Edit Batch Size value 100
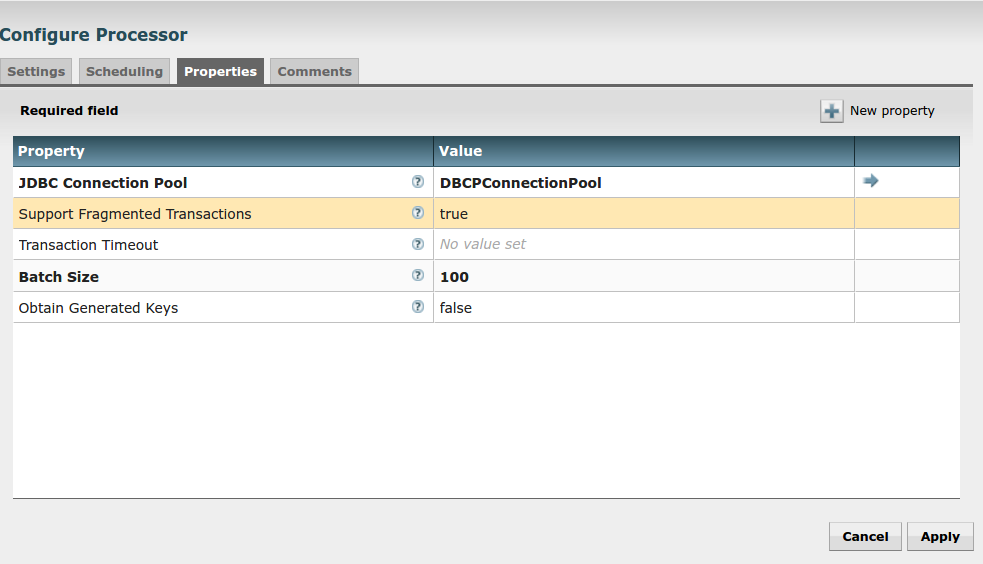 coord(643,277)
